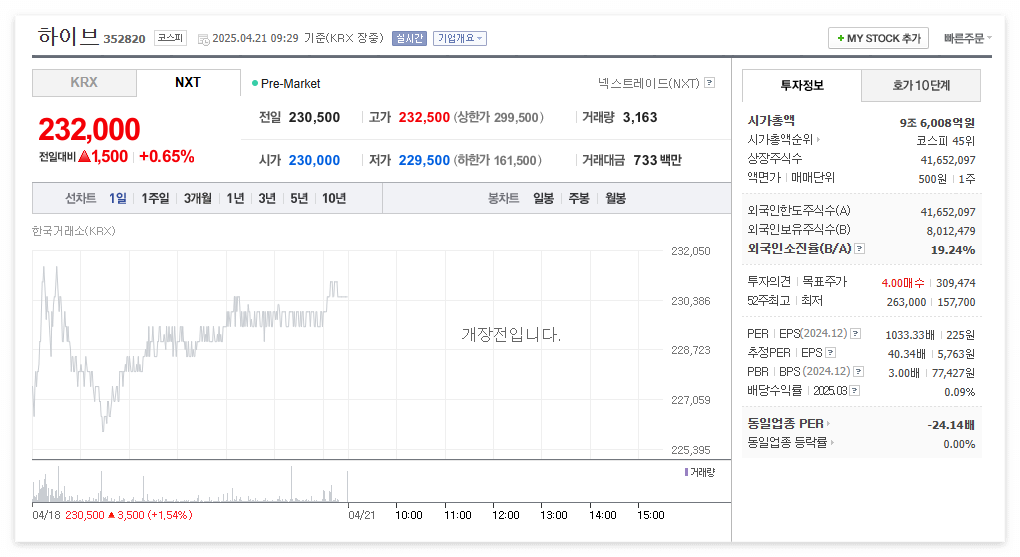This screenshot has height=557, width=1020.
Task: Click the 실시간 badge button
Action: 409,38
